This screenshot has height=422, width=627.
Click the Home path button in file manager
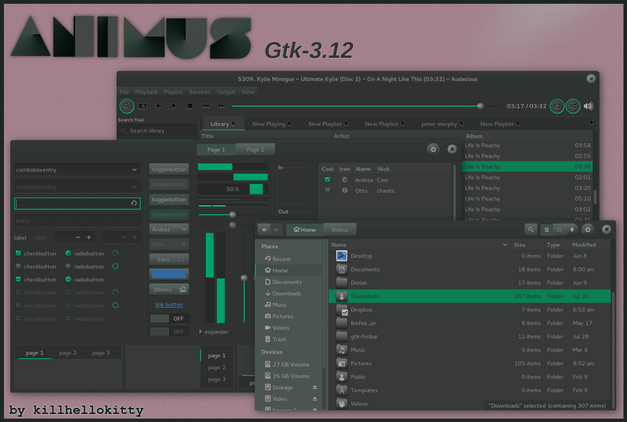click(x=305, y=230)
